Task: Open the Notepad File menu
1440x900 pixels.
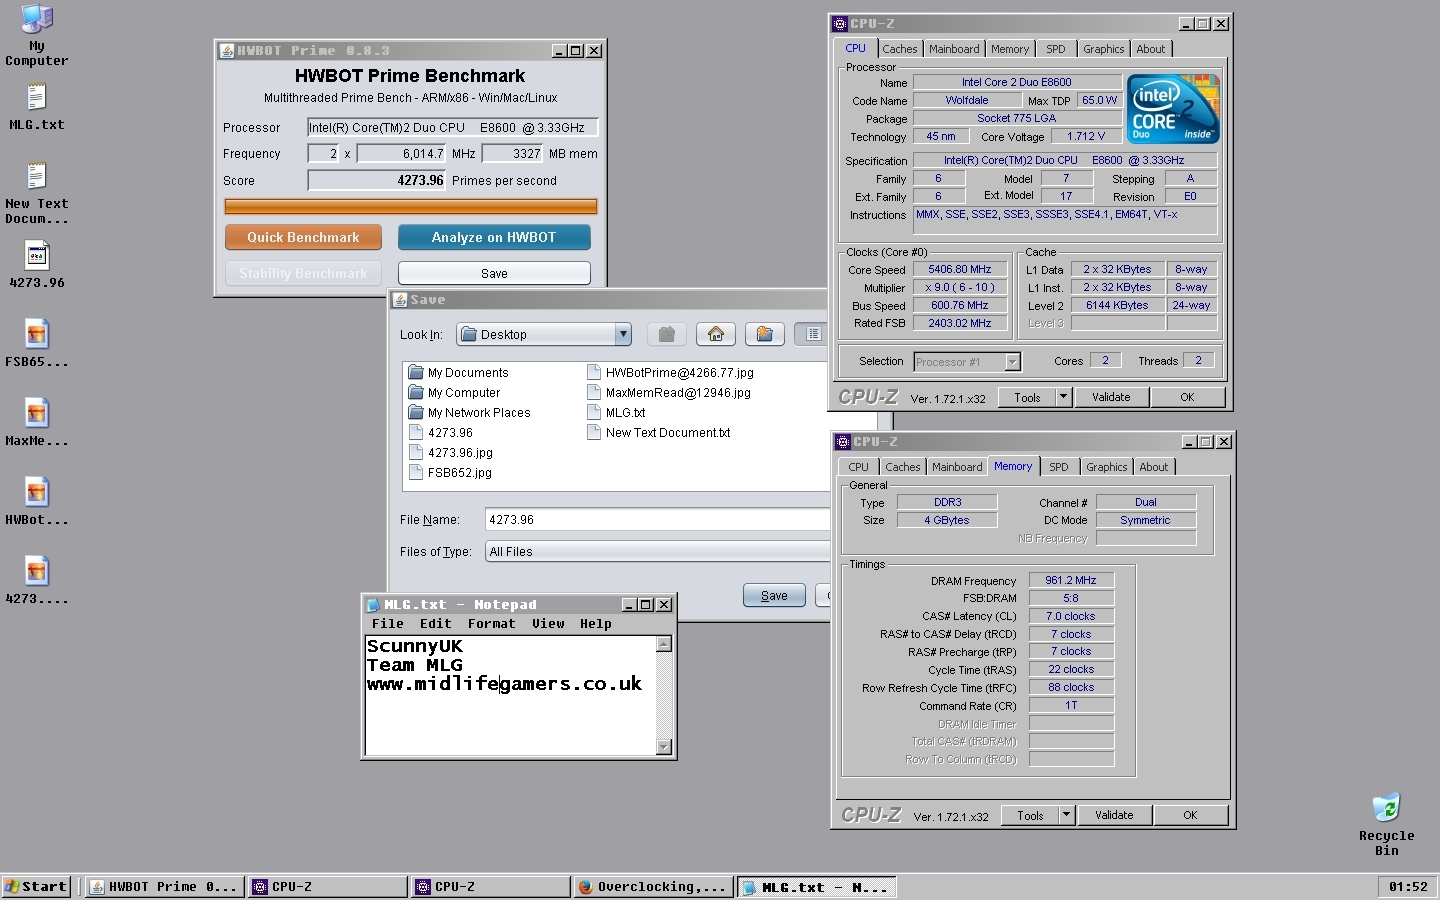Action: [388, 624]
